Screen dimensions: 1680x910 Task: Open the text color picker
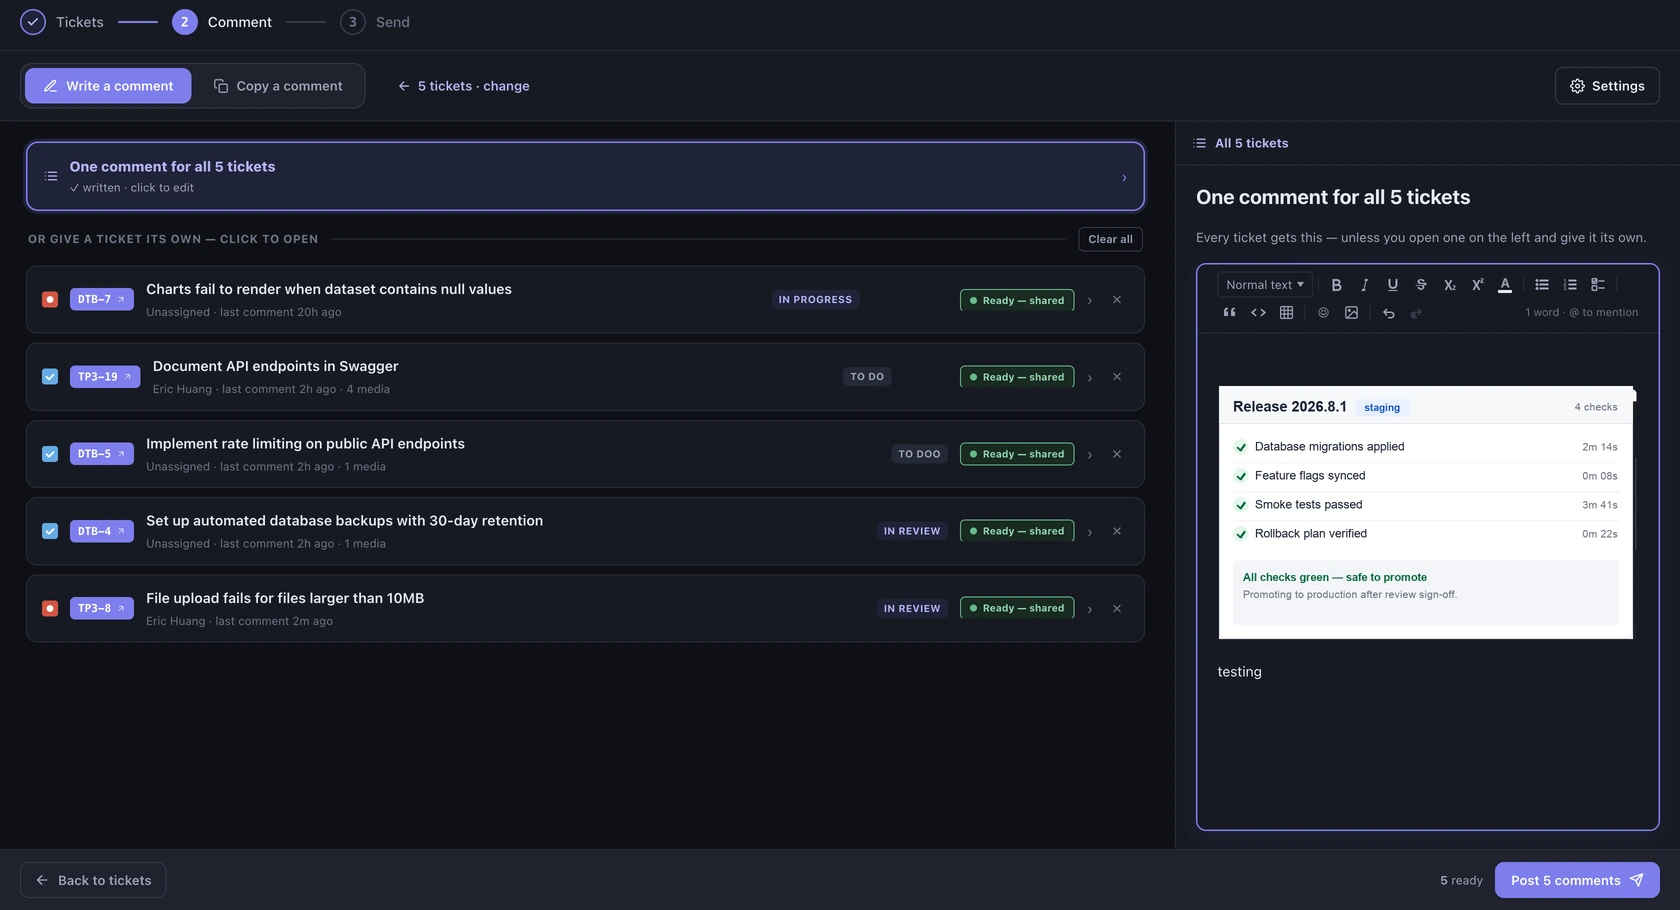pyautogui.click(x=1505, y=285)
